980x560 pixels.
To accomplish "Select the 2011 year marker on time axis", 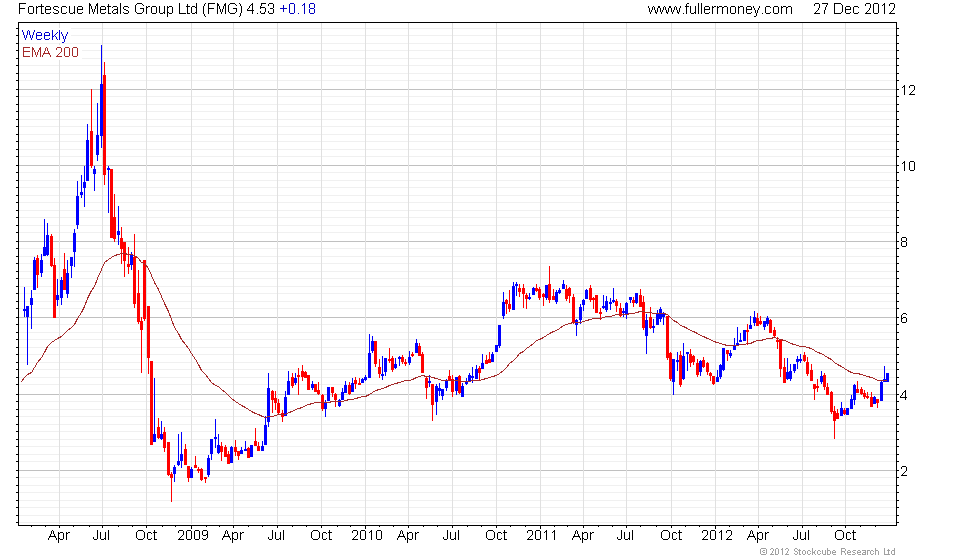I will [541, 535].
